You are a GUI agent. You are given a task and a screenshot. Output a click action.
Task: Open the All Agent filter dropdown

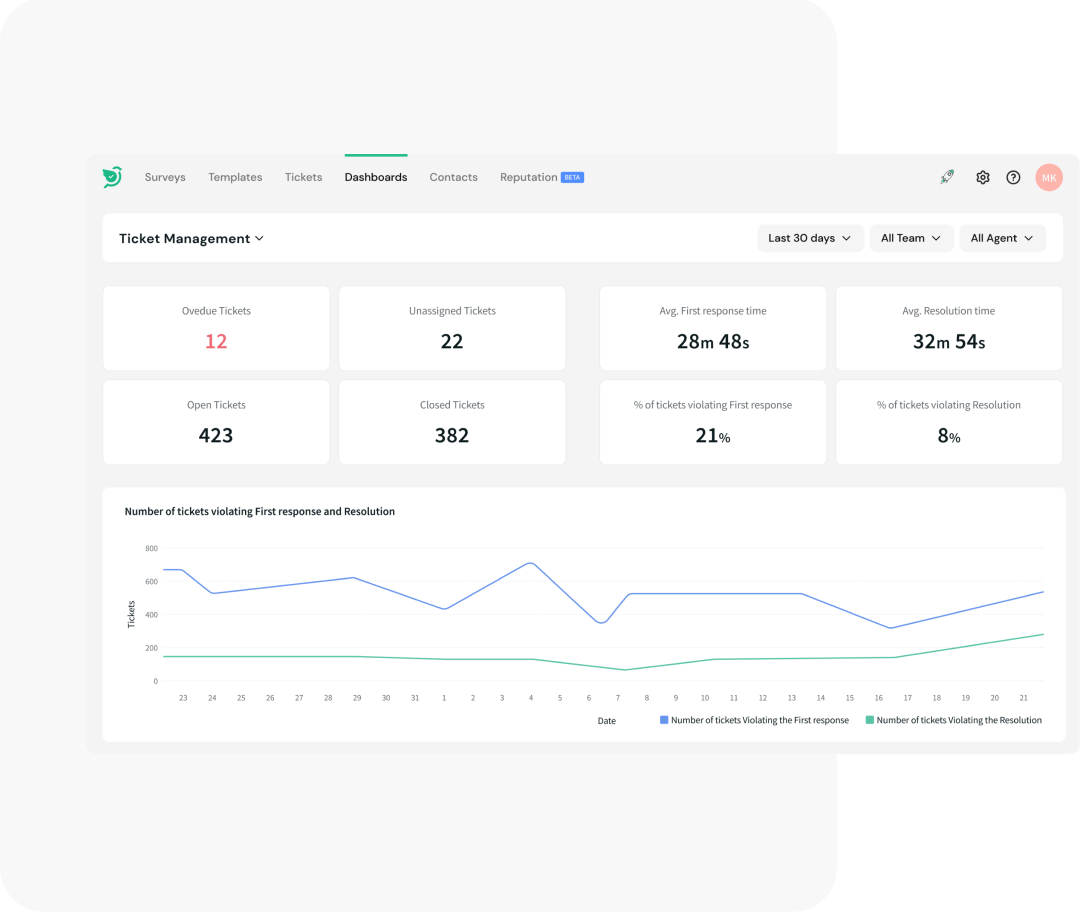(1003, 238)
